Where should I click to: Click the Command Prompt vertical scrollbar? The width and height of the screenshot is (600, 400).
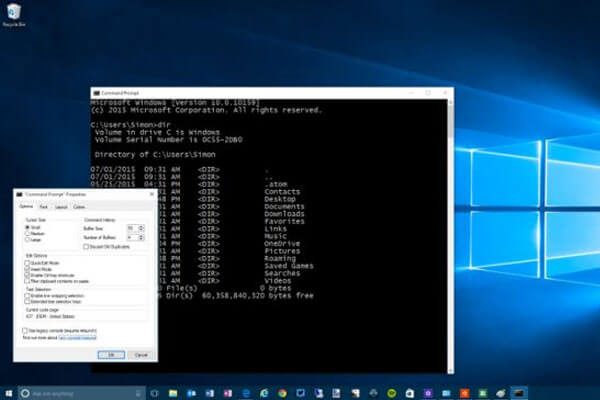point(451,236)
